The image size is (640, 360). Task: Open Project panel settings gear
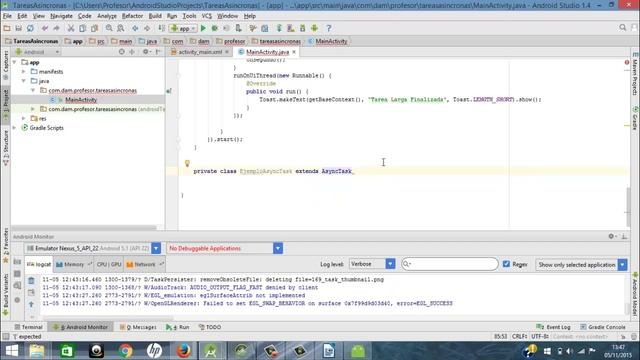pyautogui.click(x=146, y=52)
